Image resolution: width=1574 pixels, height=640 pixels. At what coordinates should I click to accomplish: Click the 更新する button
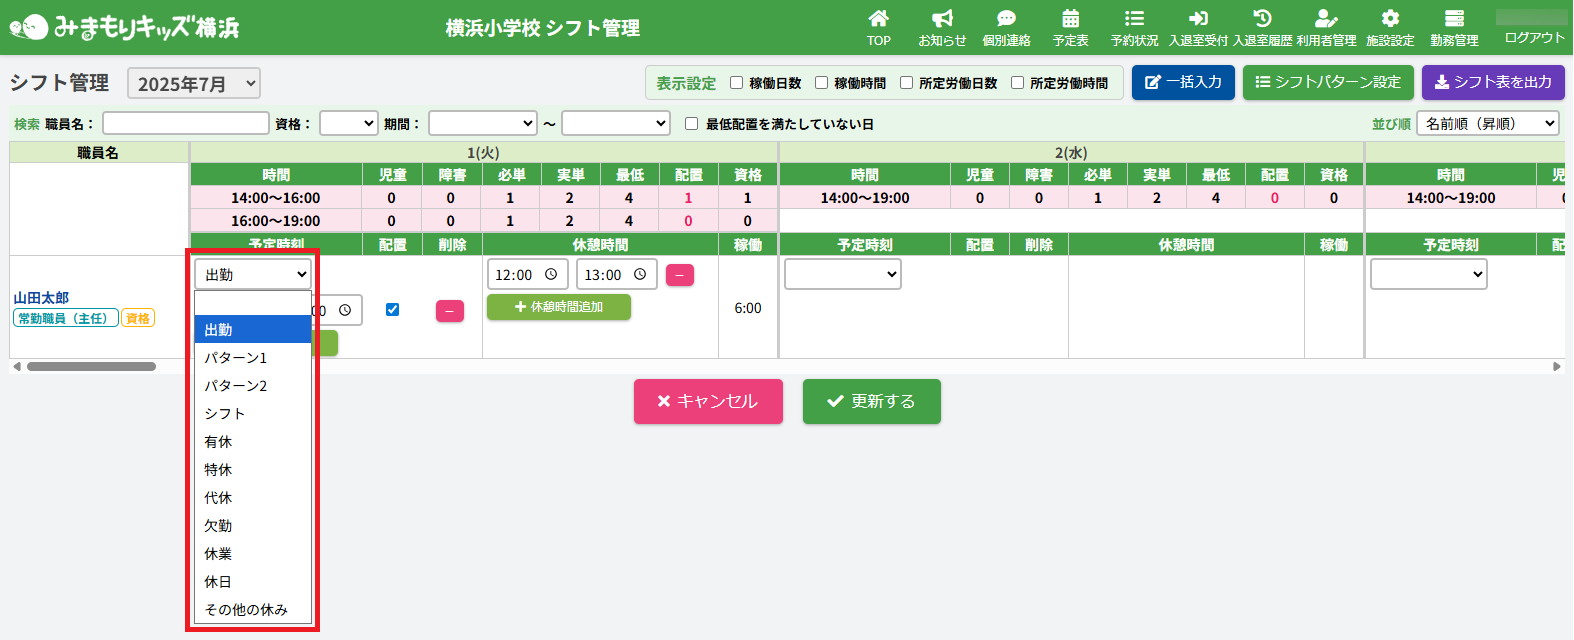click(x=871, y=401)
